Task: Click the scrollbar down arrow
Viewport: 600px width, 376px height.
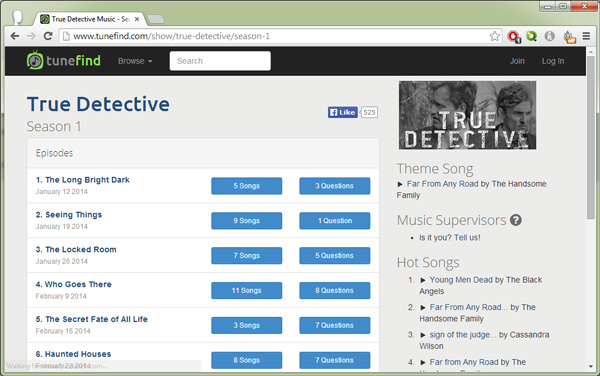Action: pyautogui.click(x=591, y=366)
